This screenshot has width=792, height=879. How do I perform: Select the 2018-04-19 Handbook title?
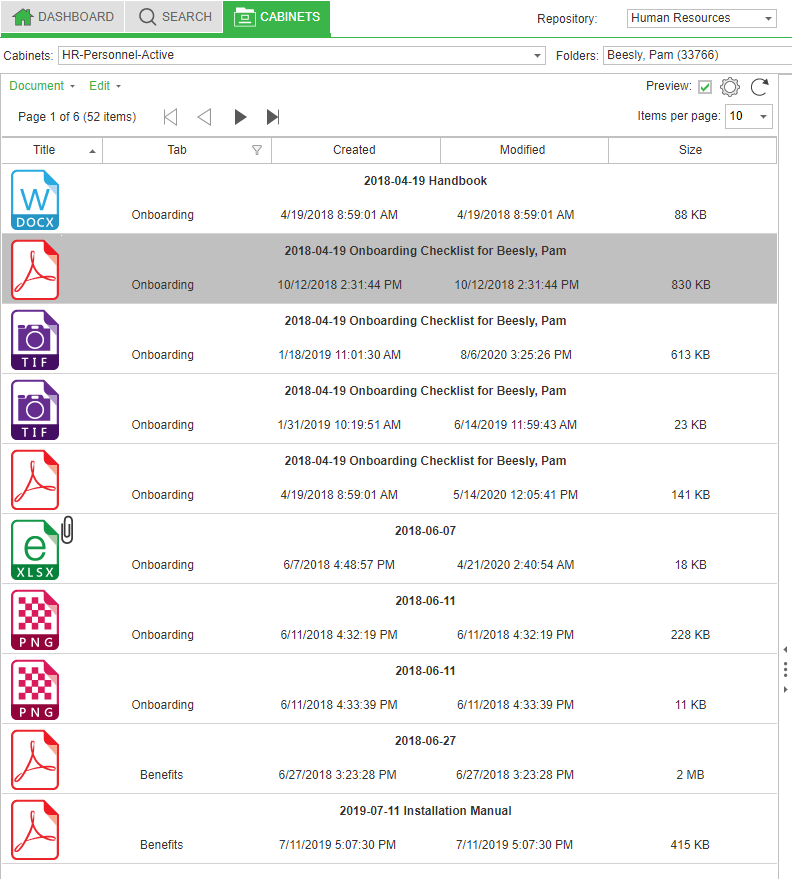click(425, 181)
